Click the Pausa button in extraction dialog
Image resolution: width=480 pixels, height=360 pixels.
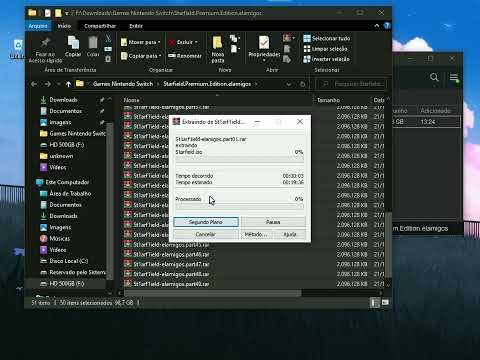(x=273, y=222)
